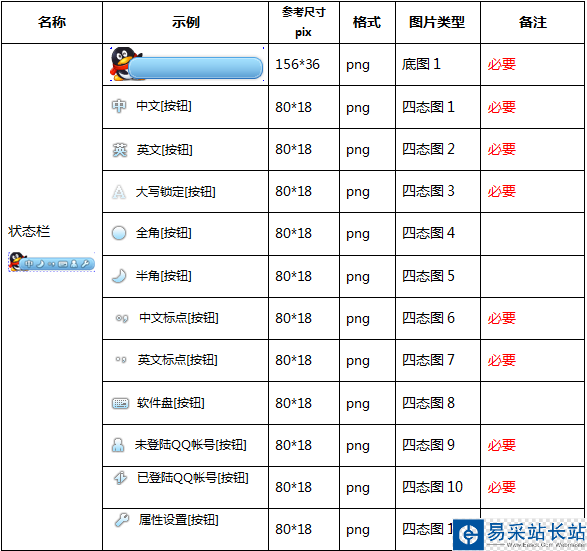
Task: Click the crescent moon icon for 半角
Action: (119, 276)
